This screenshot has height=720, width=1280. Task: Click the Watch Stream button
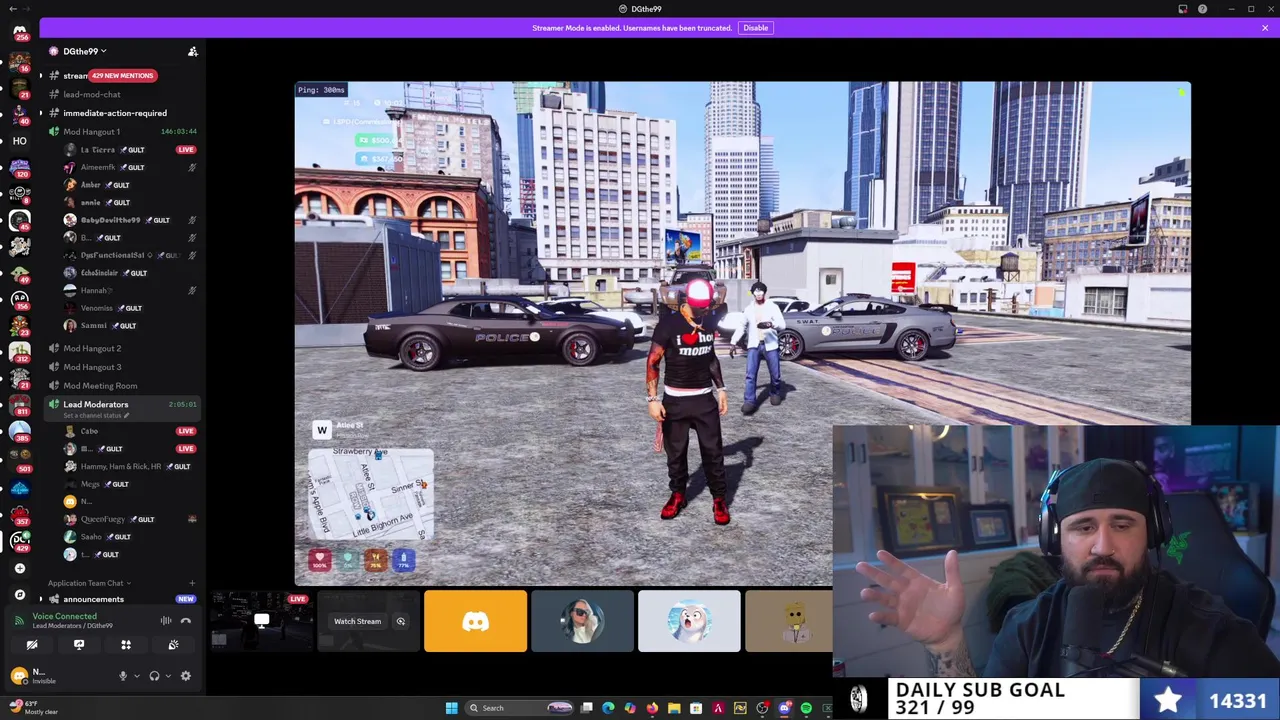tap(357, 621)
